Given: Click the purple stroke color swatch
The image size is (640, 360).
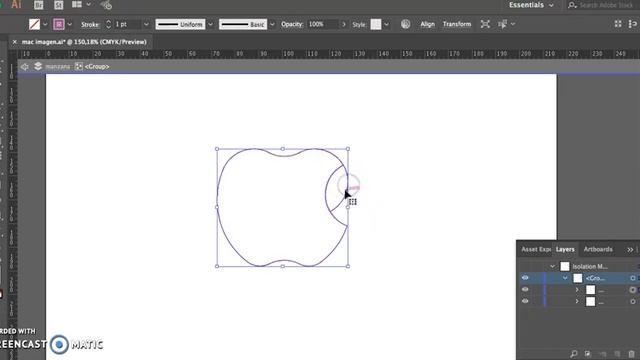Looking at the screenshot, I should (59, 24).
